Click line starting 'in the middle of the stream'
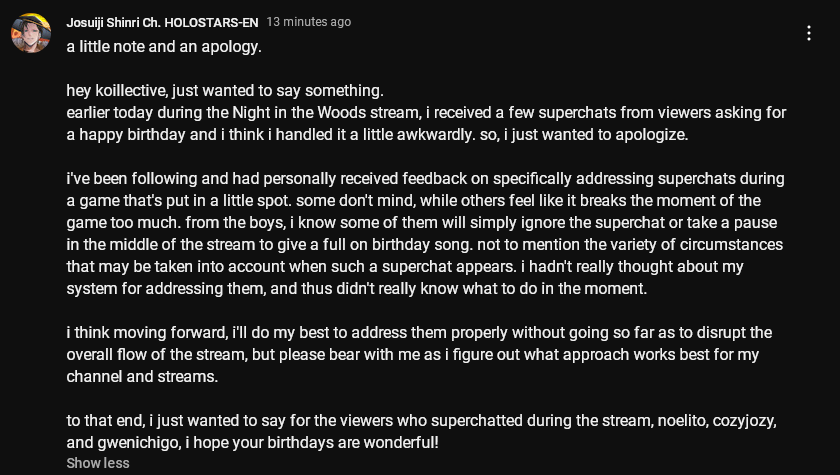 (425, 244)
